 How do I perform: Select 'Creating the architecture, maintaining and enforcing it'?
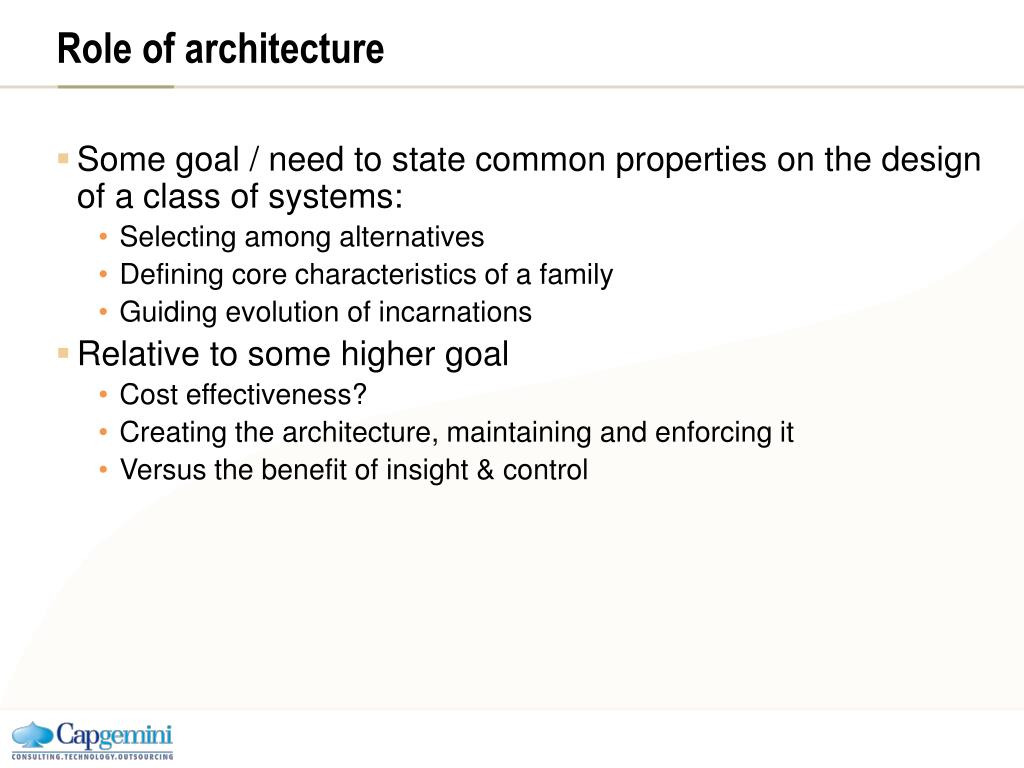click(456, 433)
